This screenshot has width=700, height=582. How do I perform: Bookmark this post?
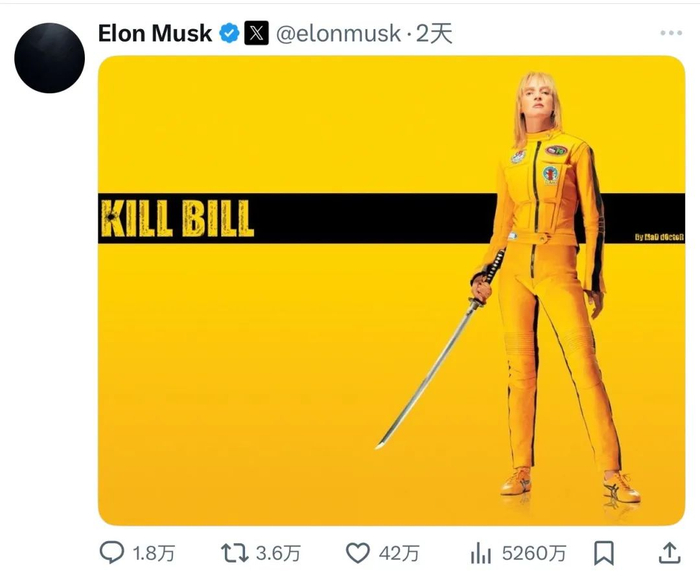click(604, 552)
